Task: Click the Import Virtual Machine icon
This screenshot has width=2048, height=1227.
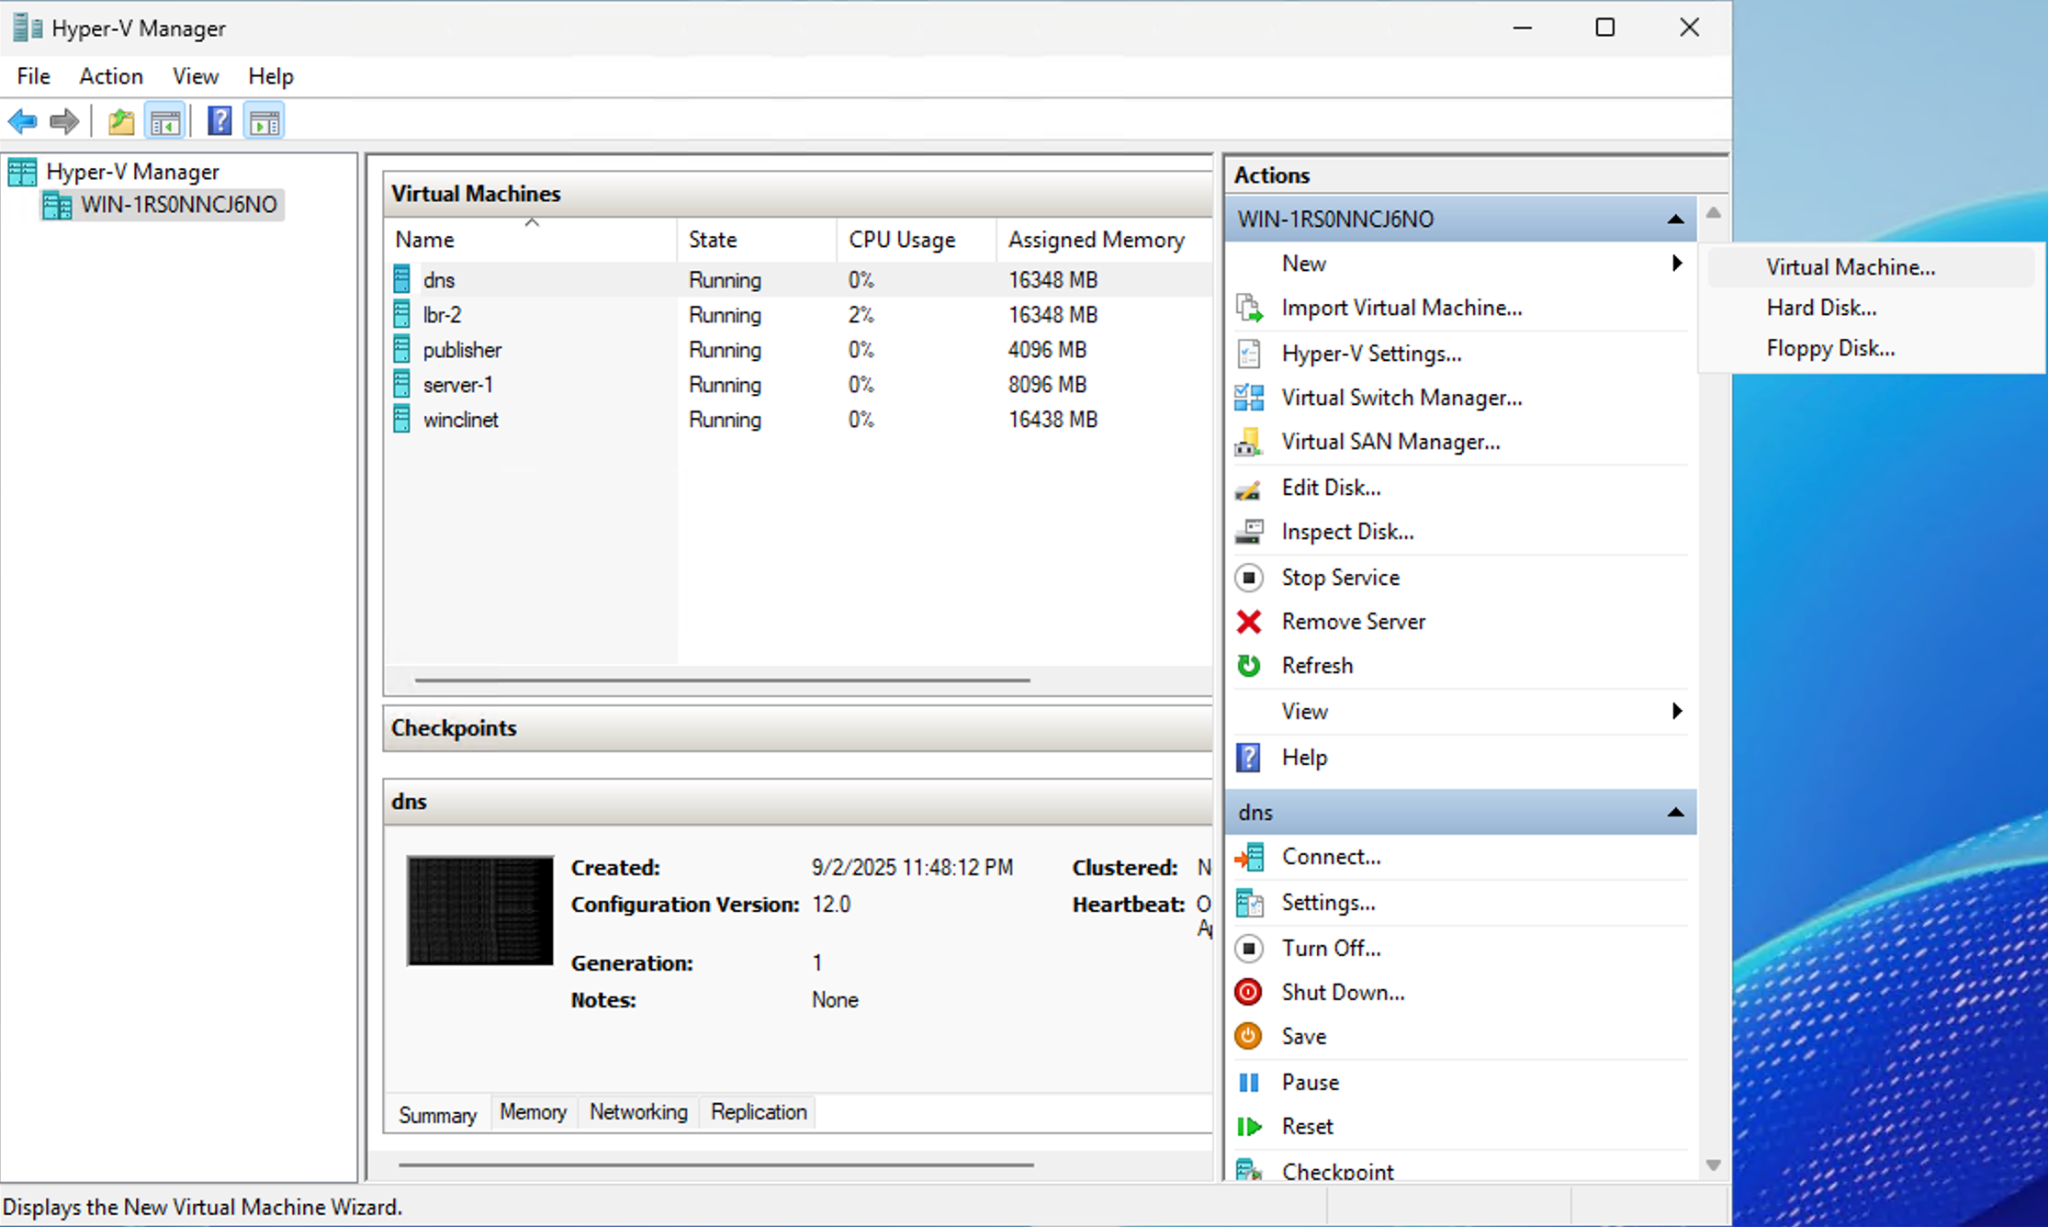Action: 1249,308
